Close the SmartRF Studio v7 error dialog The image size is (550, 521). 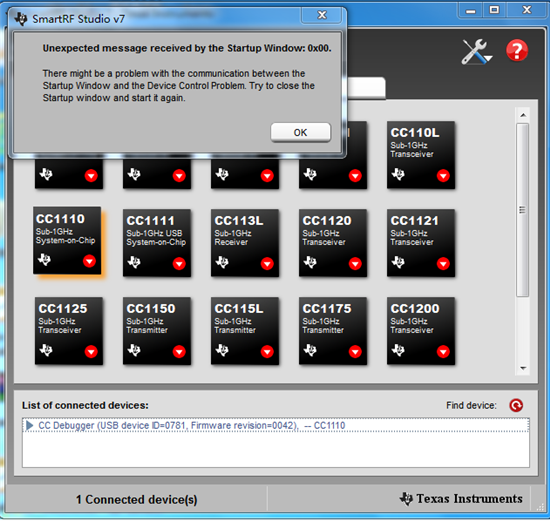(x=322, y=15)
